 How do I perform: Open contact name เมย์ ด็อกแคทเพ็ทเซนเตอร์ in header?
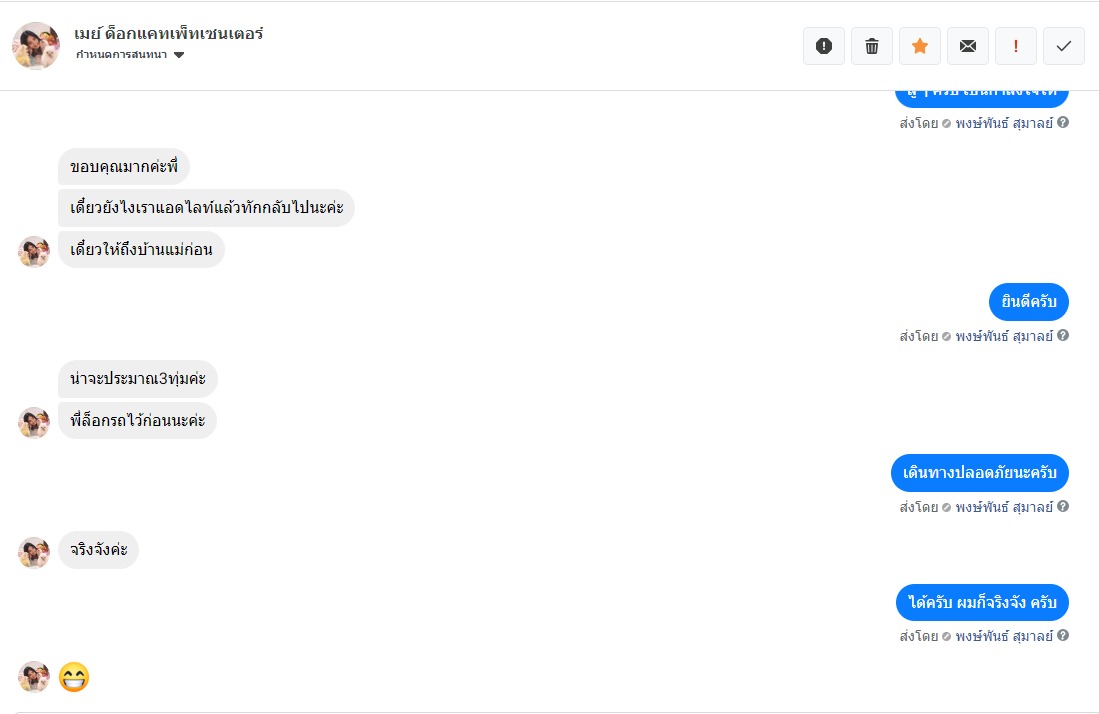tap(168, 33)
